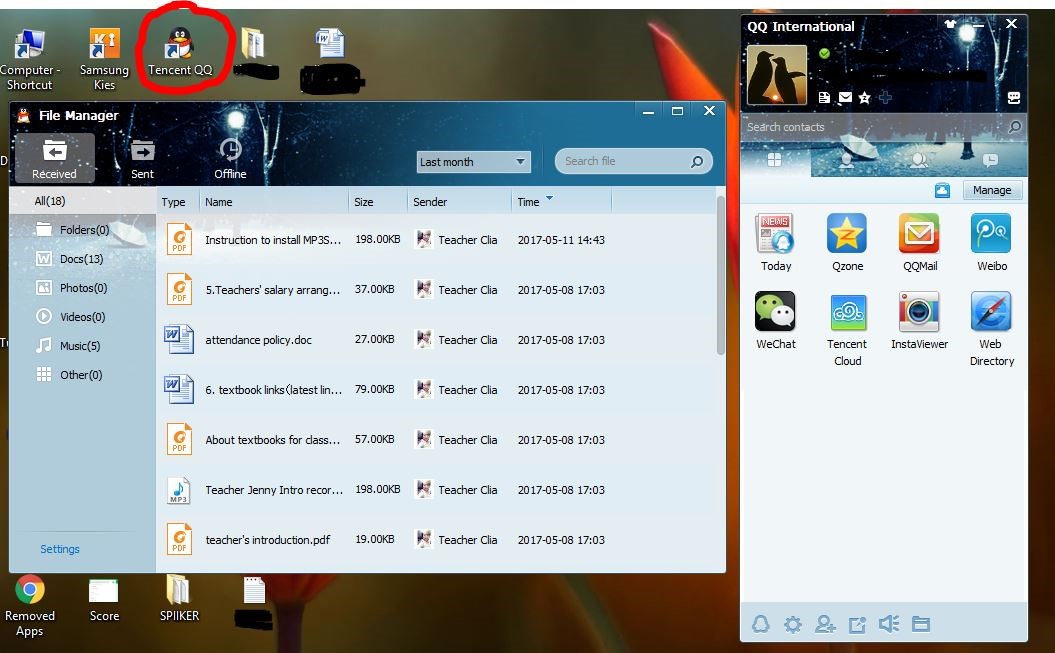Sort files by Time column arrow

click(x=549, y=199)
